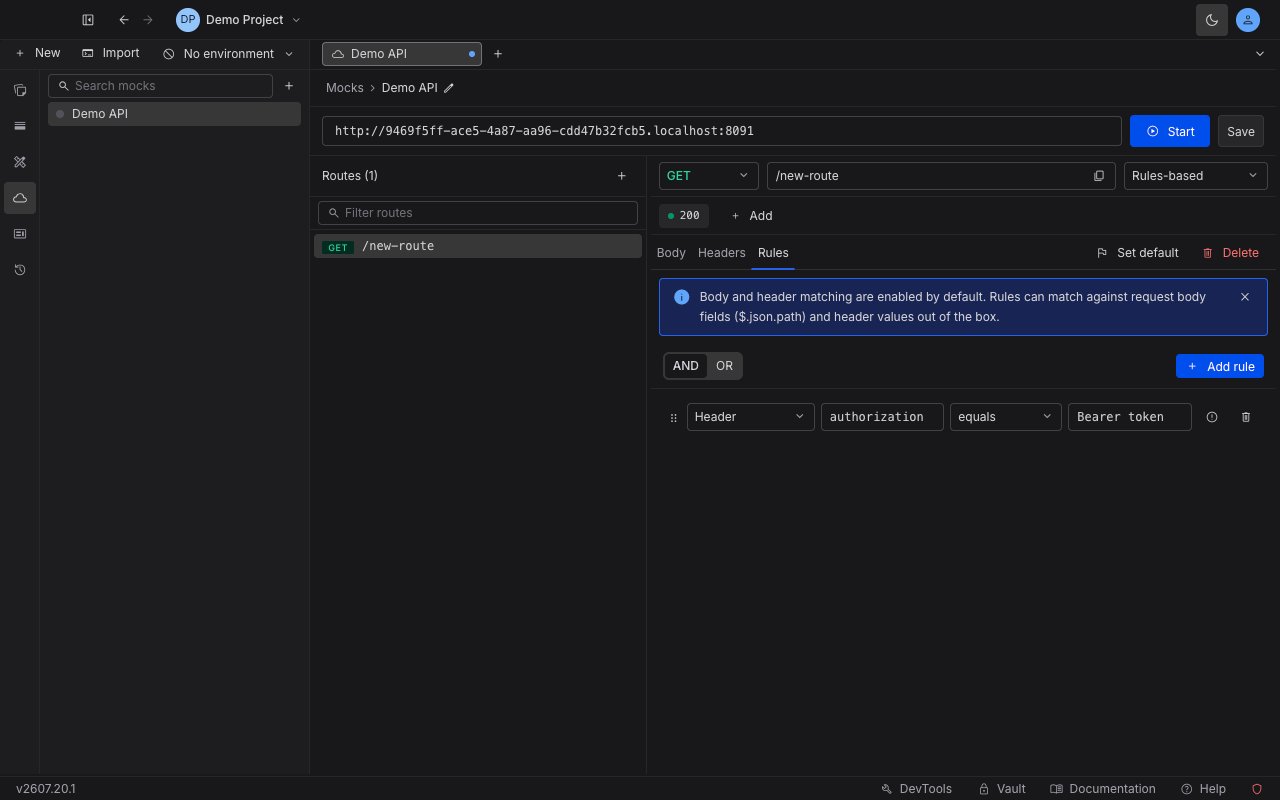Delete the response
Image resolution: width=1280 pixels, height=800 pixels.
point(1230,253)
